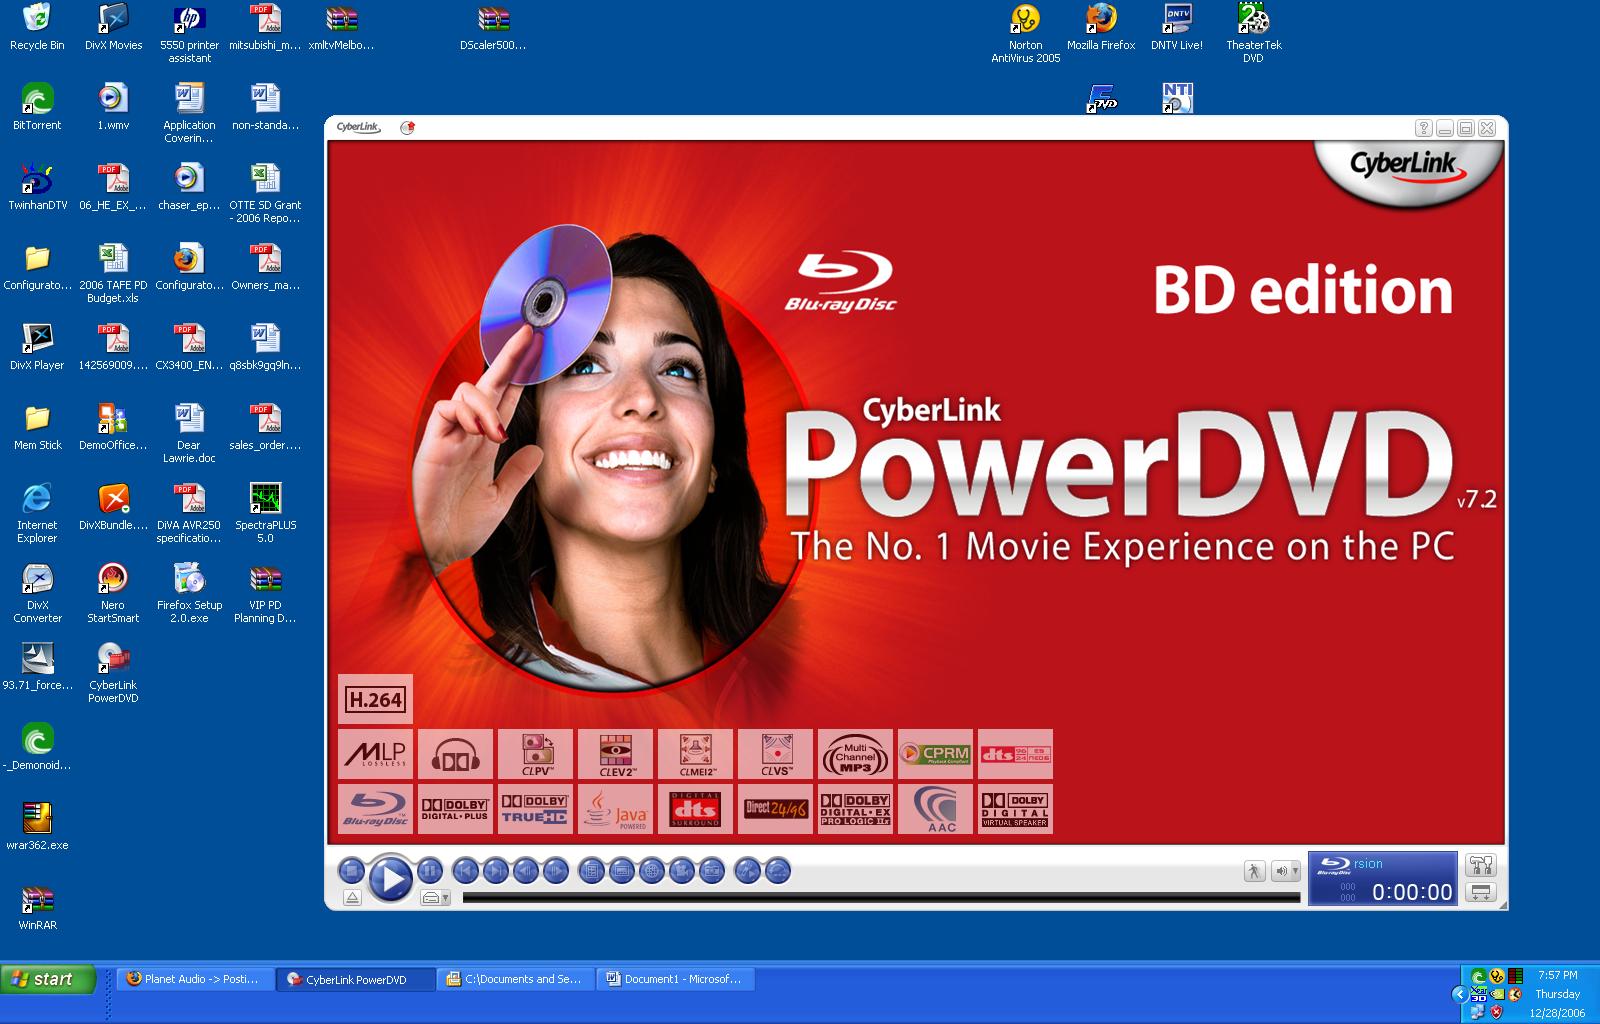
Task: Switch to CyberLink PowerDVD taskbar button
Action: pyautogui.click(x=357, y=979)
